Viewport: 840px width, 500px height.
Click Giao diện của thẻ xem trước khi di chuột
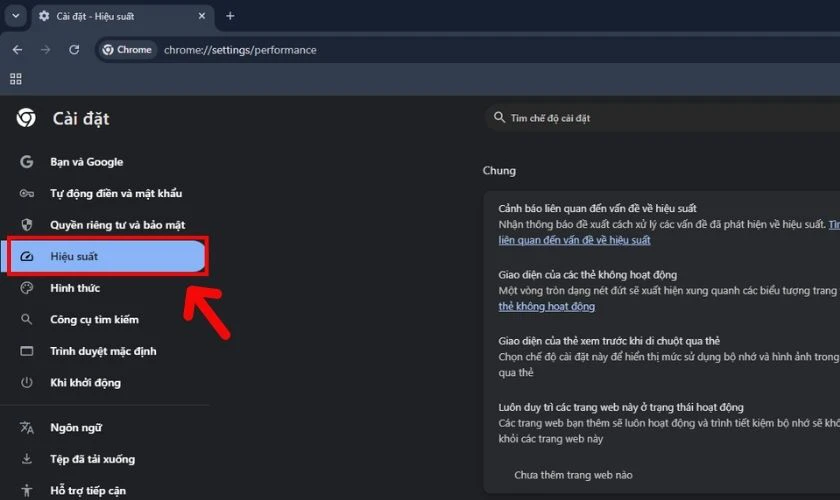click(609, 341)
